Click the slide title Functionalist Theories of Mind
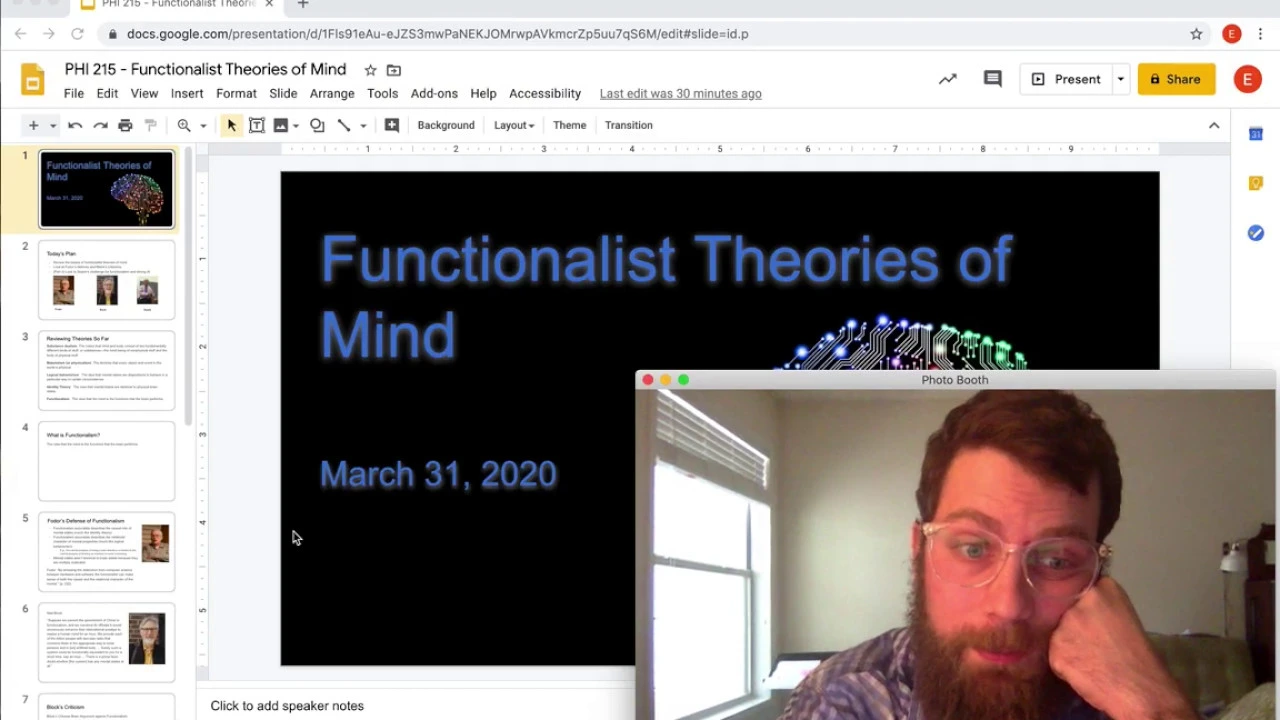Viewport: 1280px width, 720px height. click(666, 297)
